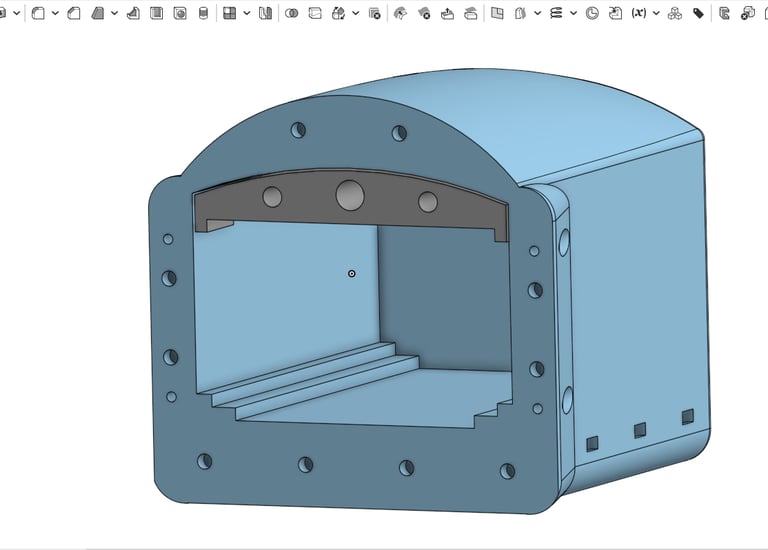768x550 pixels.
Task: Select the rightmost square slot on side wall
Action: [688, 417]
